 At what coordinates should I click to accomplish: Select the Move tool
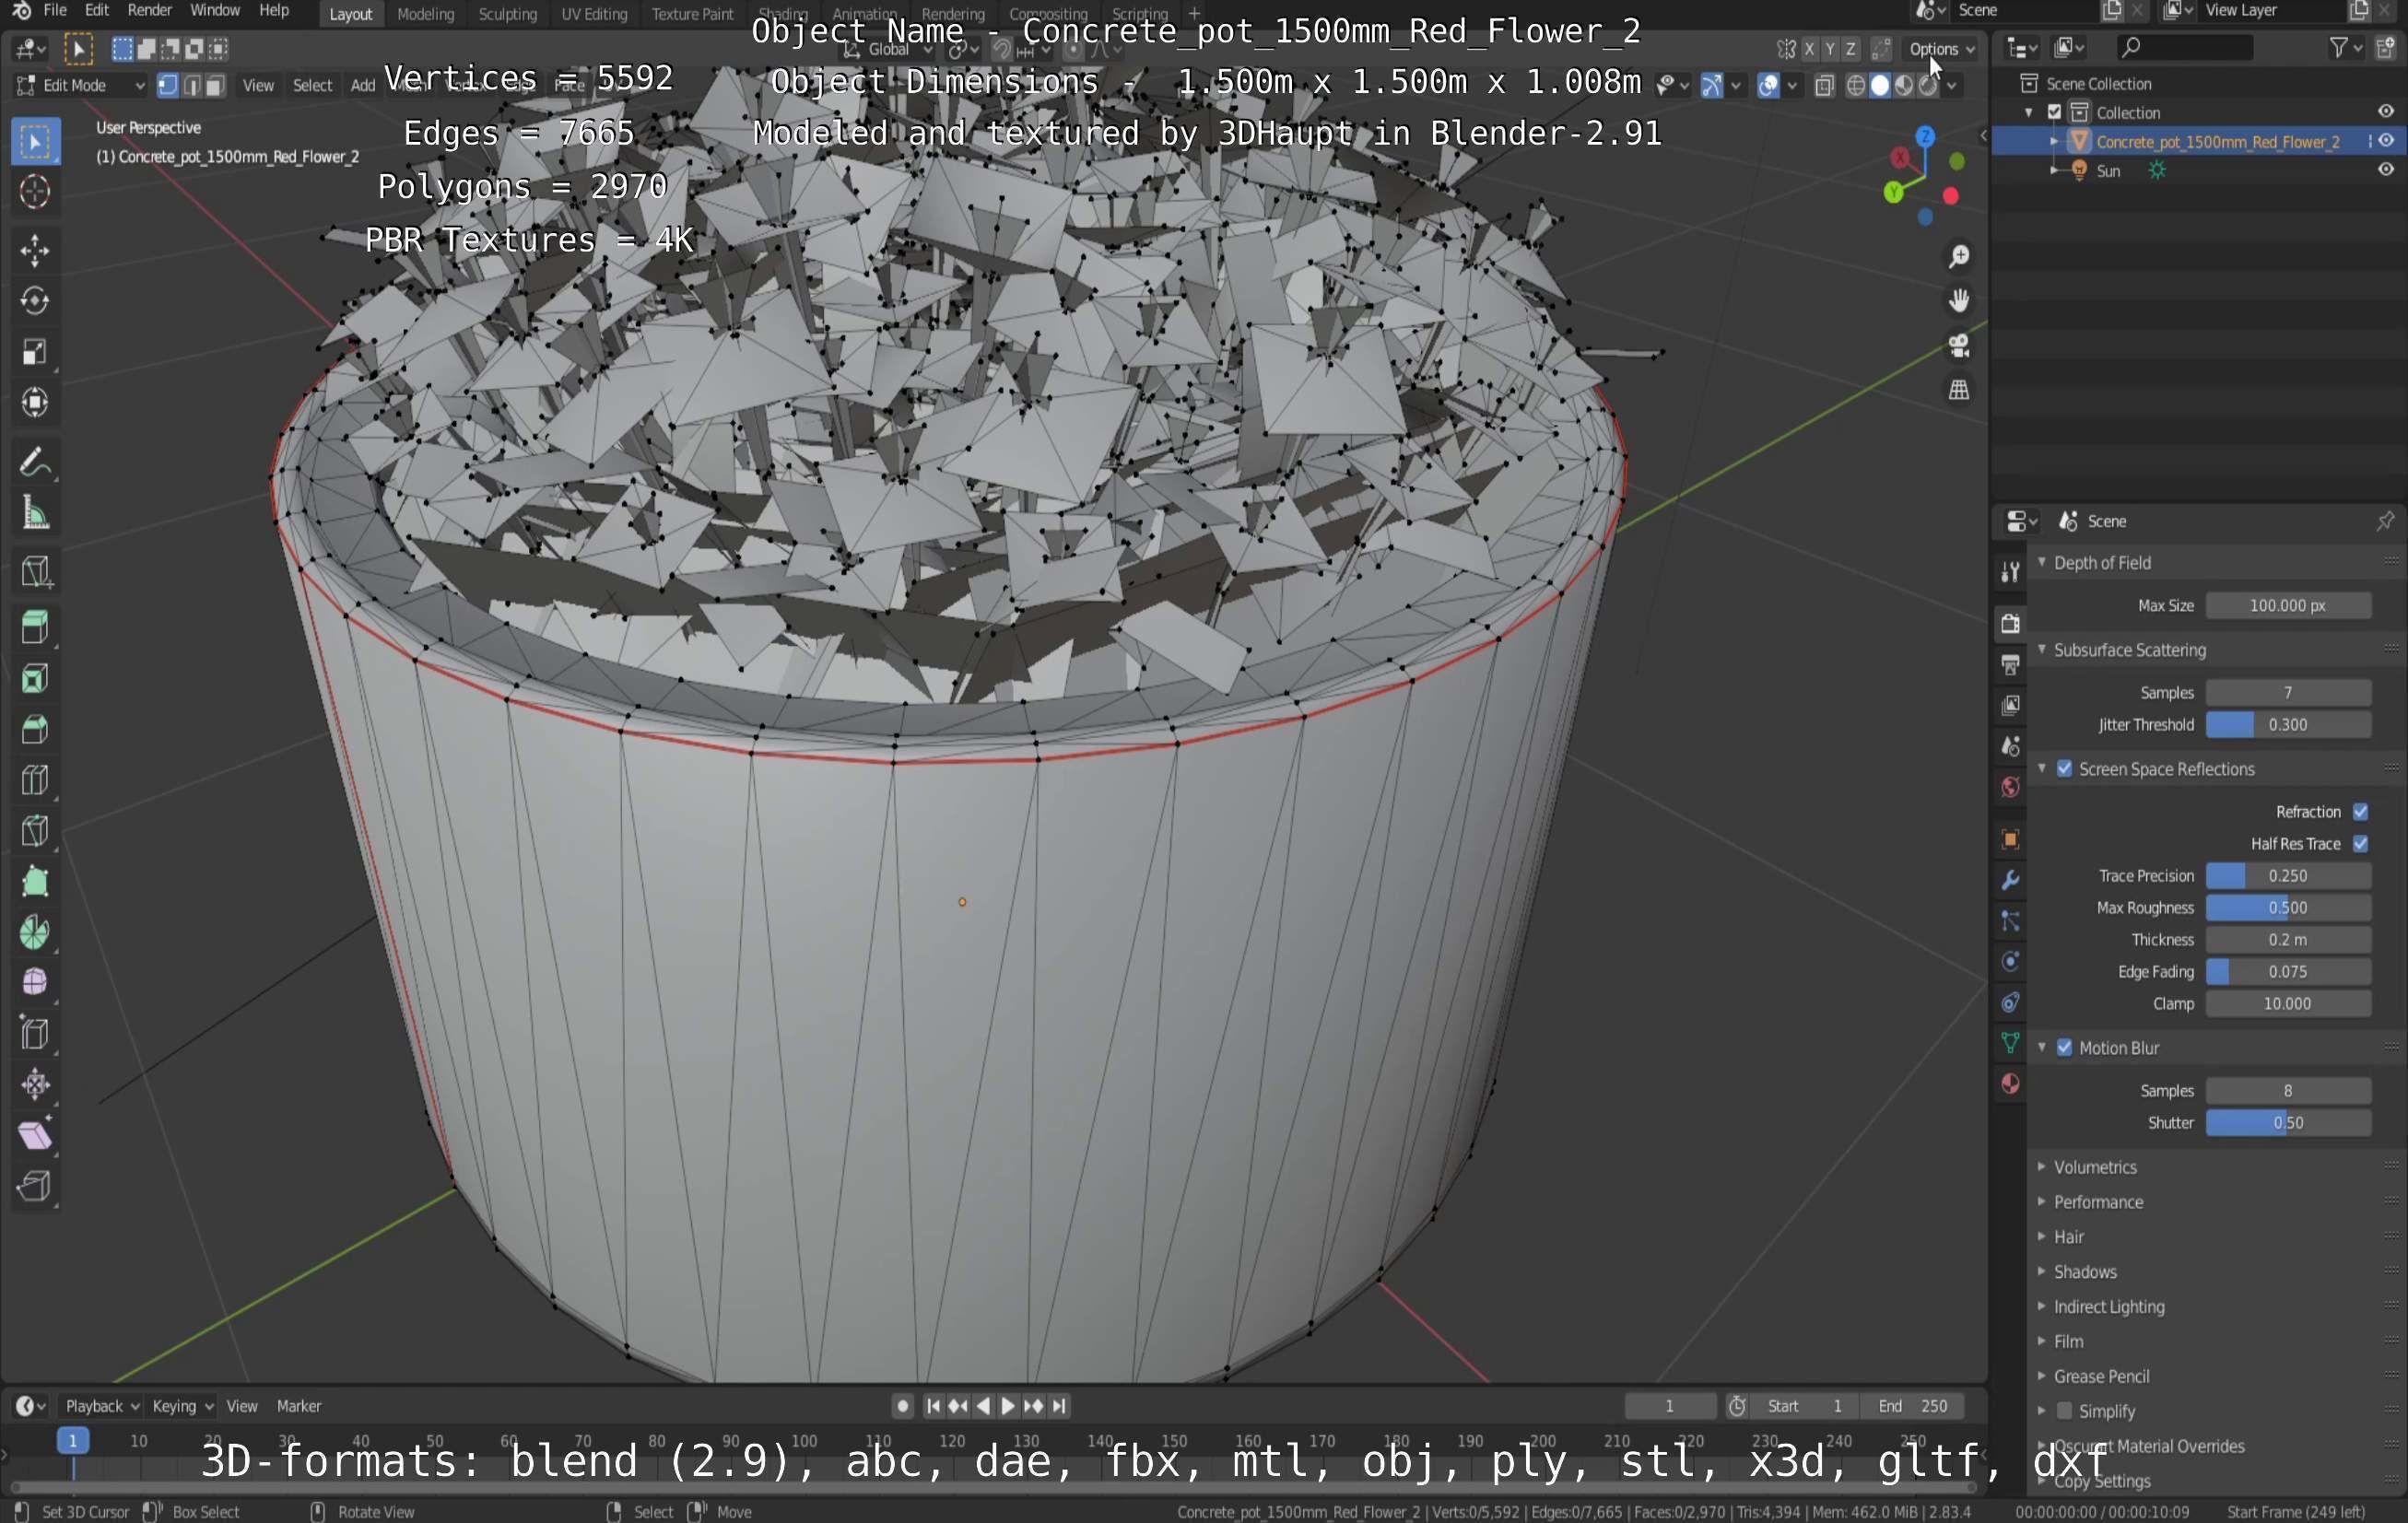point(35,250)
